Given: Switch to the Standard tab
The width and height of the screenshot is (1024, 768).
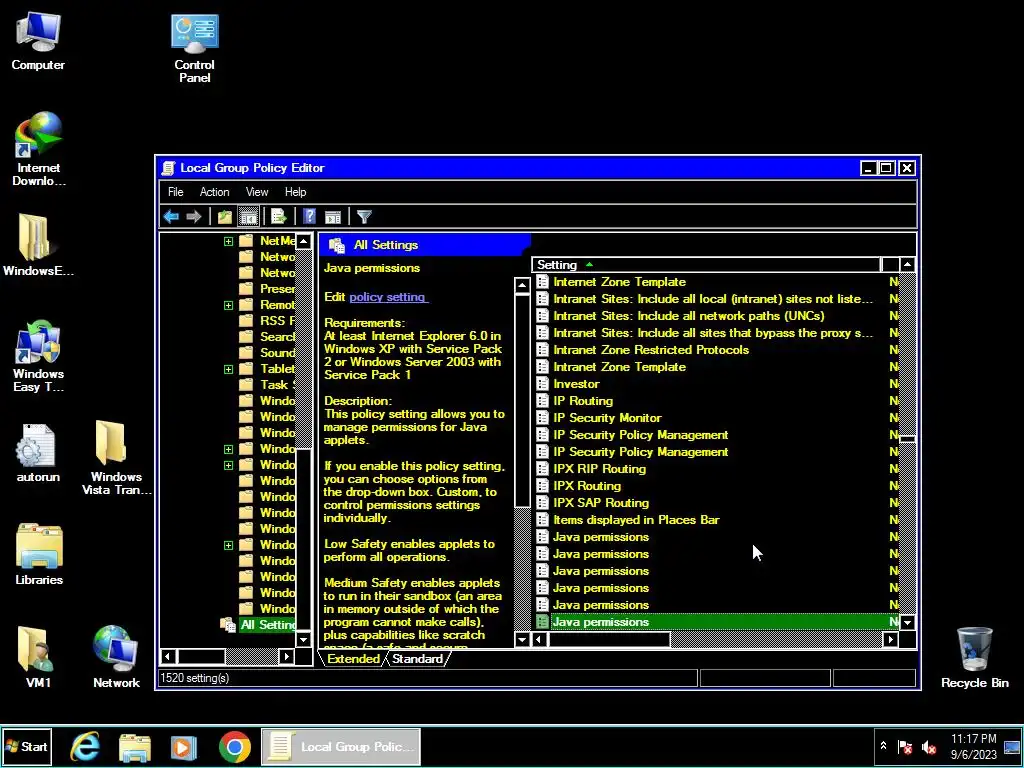Looking at the screenshot, I should pyautogui.click(x=417, y=659).
